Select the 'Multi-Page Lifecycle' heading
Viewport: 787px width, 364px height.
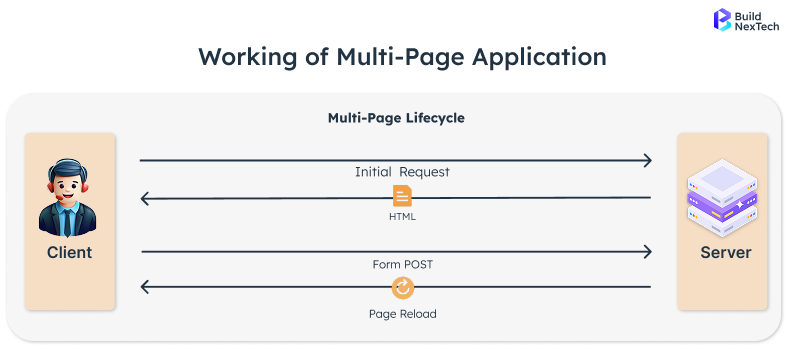[x=397, y=118]
